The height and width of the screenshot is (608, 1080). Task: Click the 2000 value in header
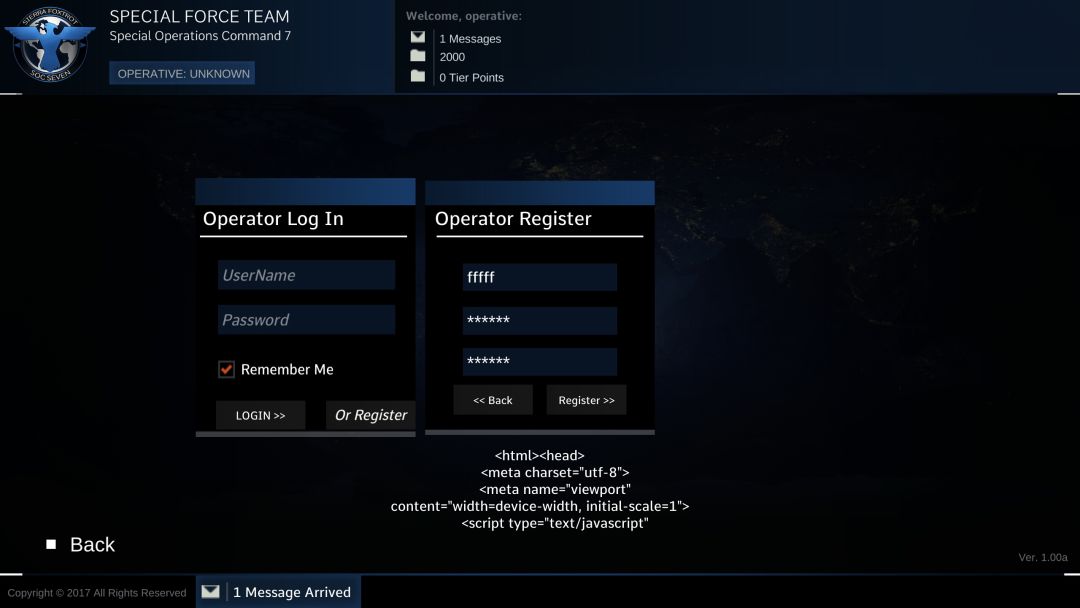coord(452,57)
